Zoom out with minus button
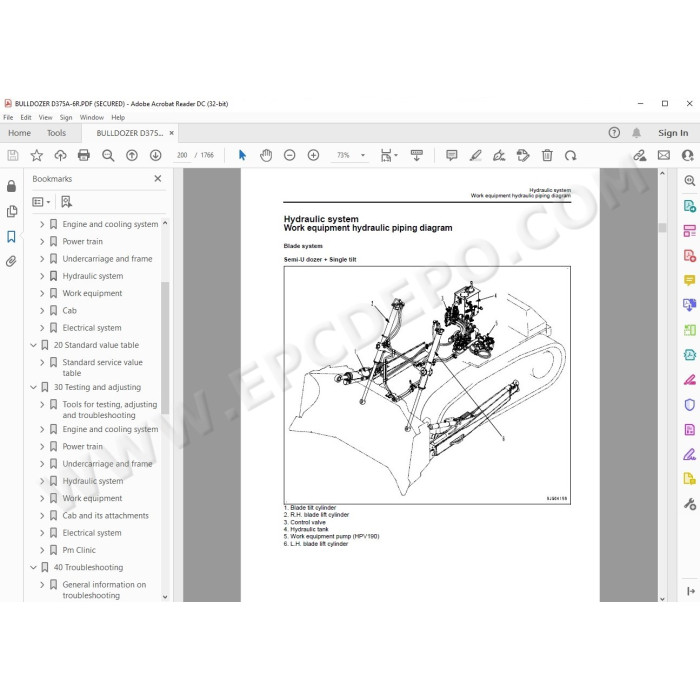The height and width of the screenshot is (700, 700). click(290, 155)
